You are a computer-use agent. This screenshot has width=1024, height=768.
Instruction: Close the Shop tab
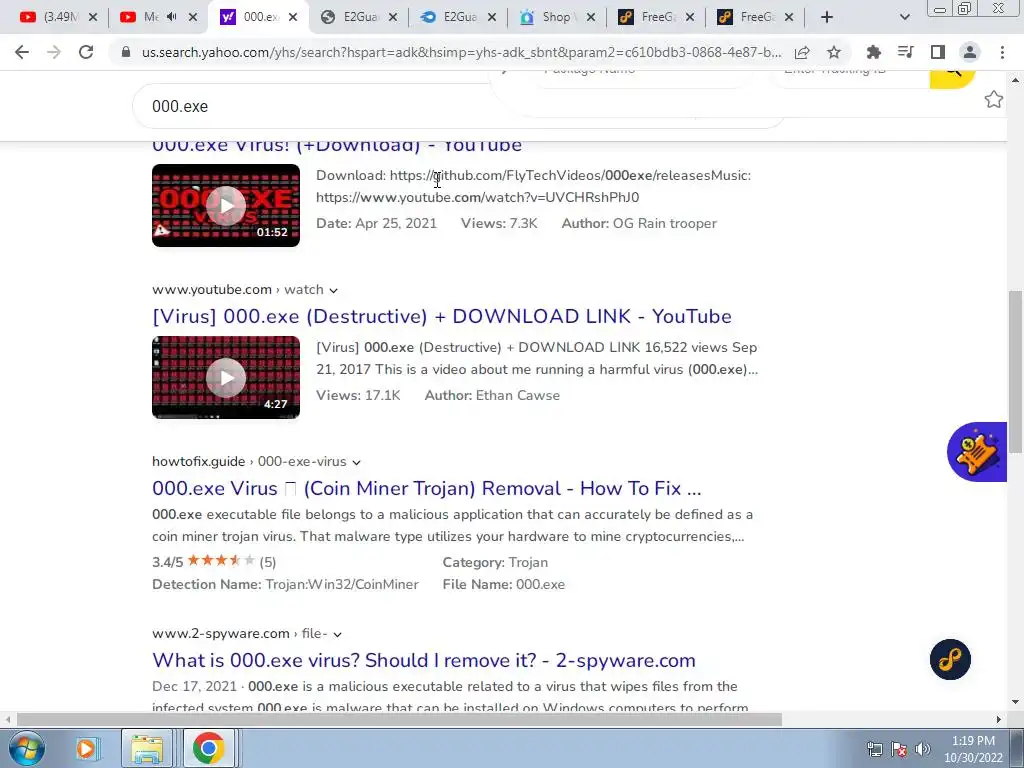point(591,17)
